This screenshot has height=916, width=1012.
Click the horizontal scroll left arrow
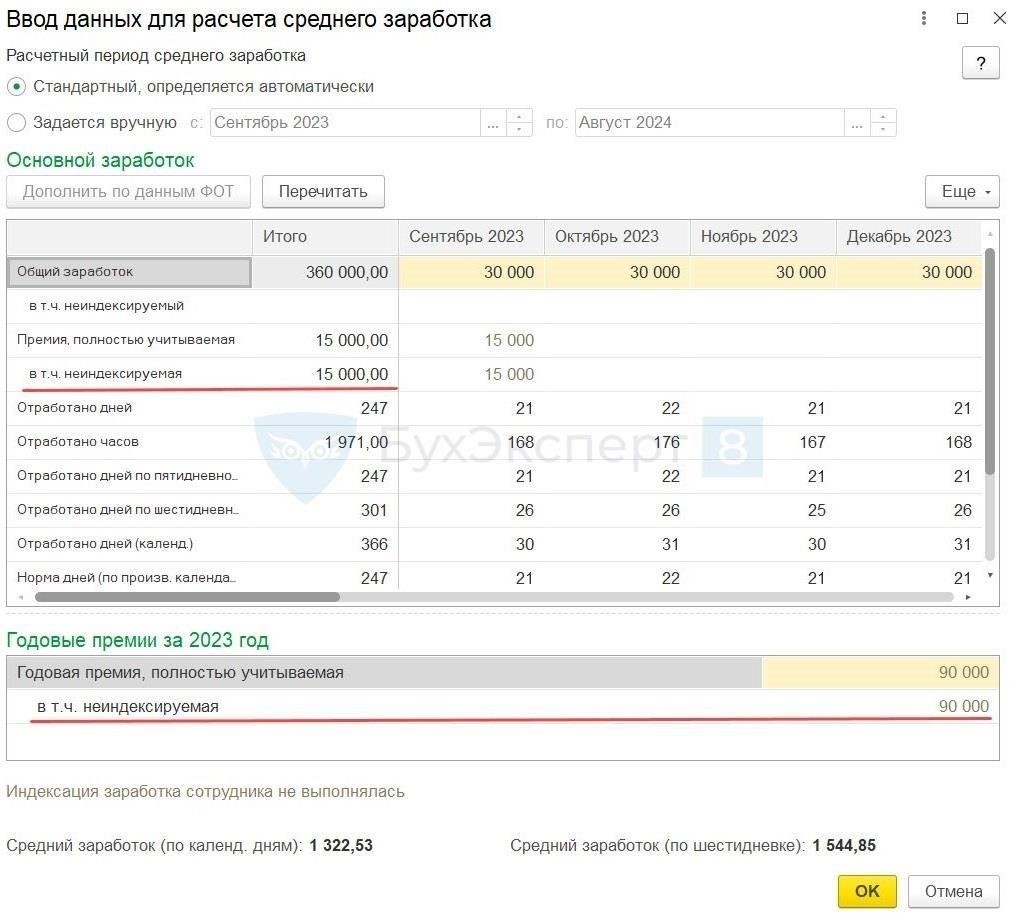(21, 597)
